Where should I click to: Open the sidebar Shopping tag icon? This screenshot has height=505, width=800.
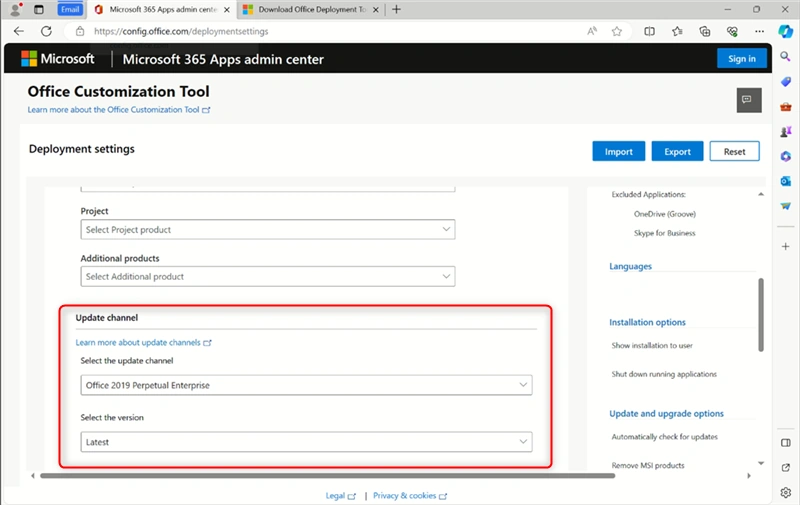(x=786, y=82)
